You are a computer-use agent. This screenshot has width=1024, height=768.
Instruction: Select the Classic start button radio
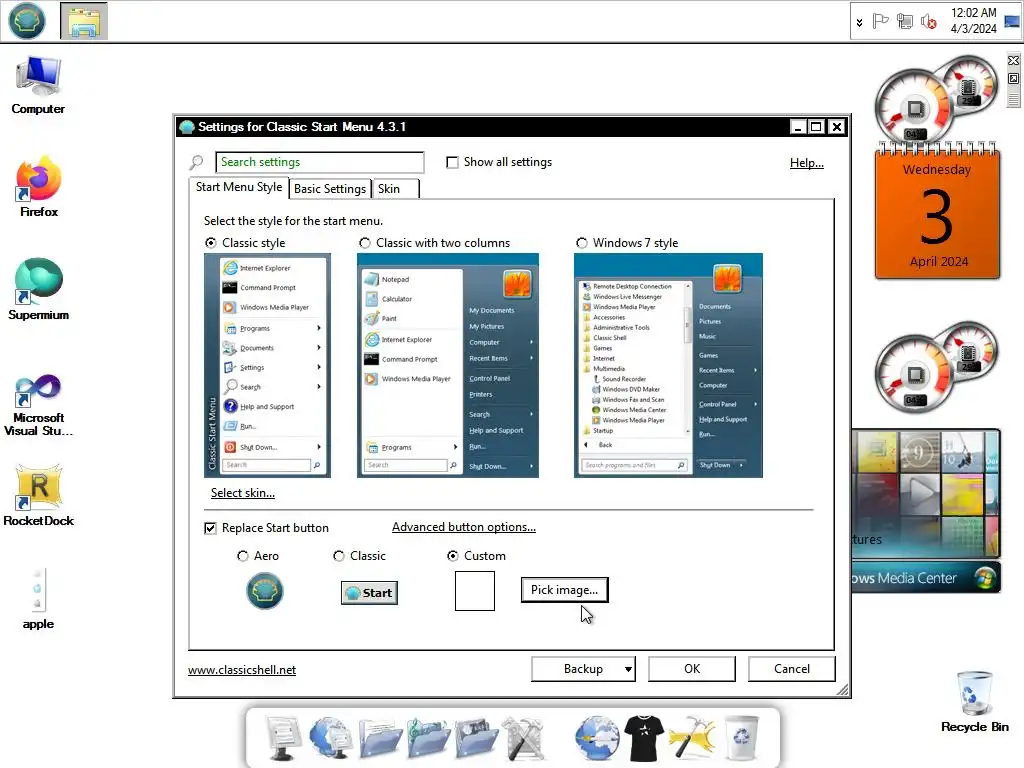coord(338,556)
